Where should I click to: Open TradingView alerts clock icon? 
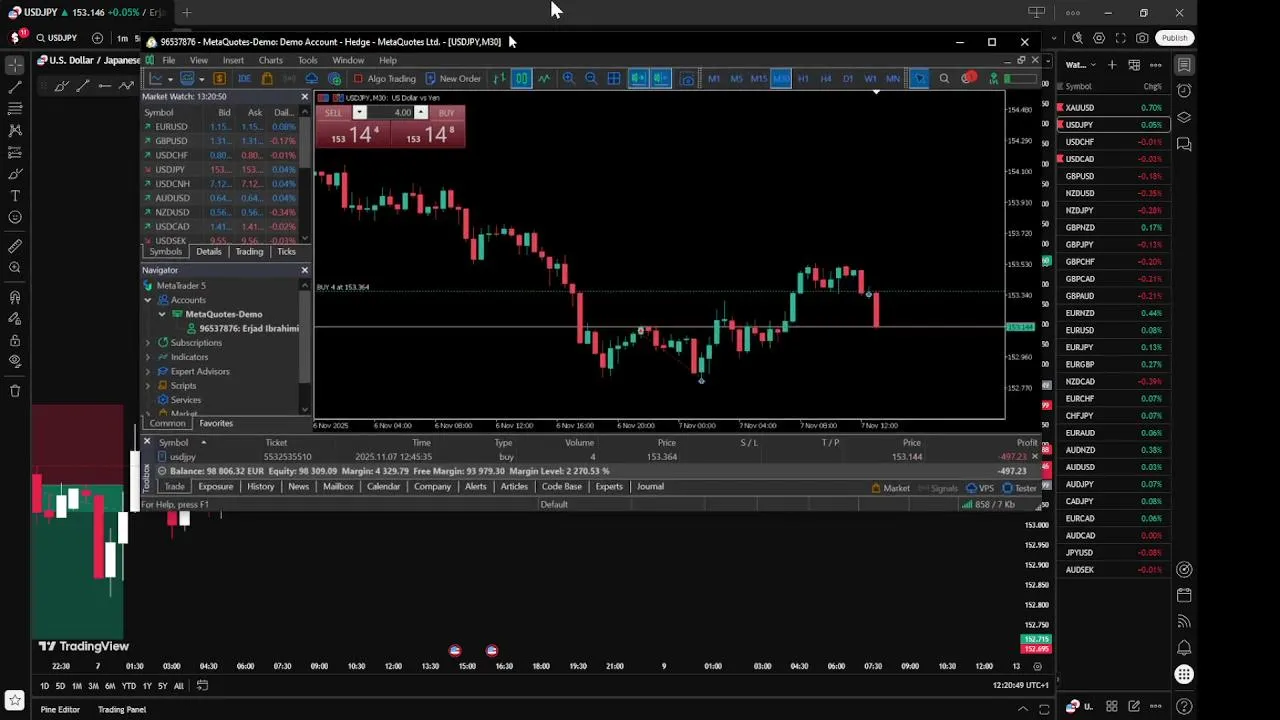pos(1184,91)
